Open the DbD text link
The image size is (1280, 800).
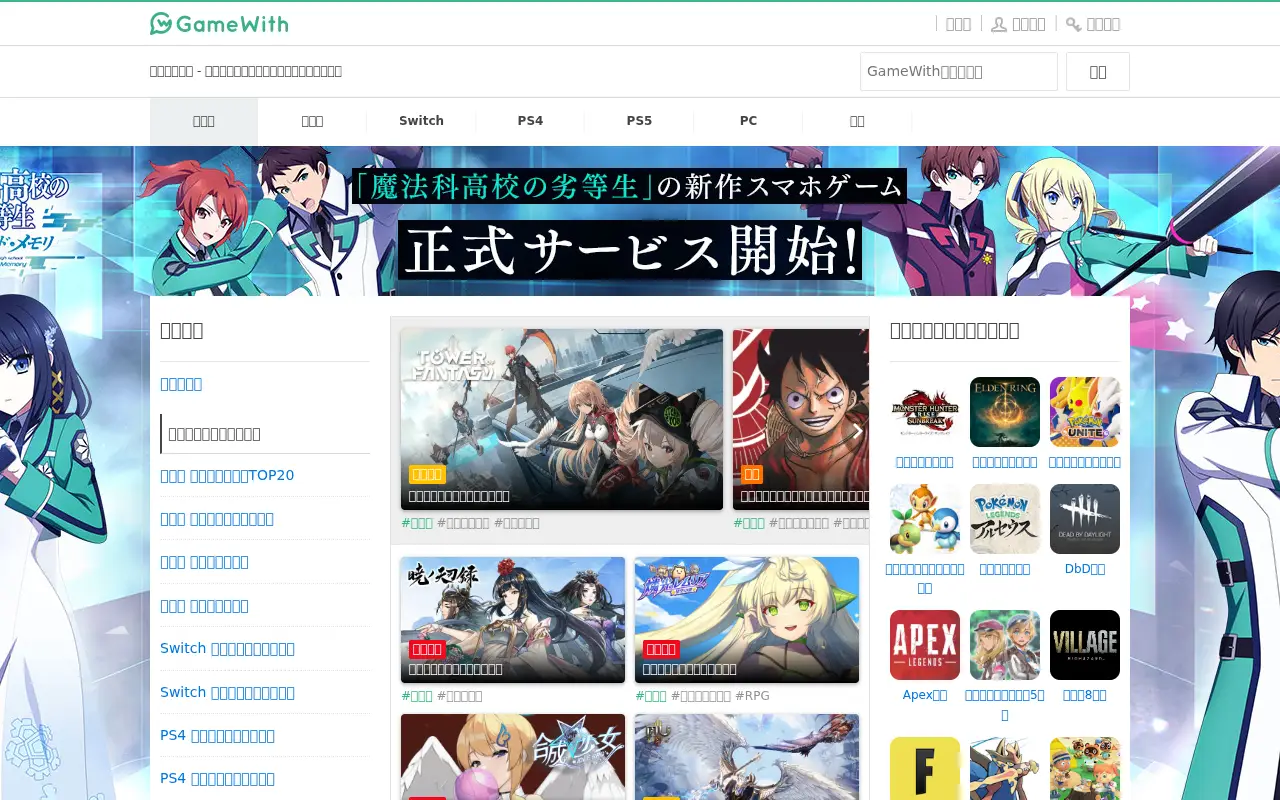(x=1085, y=569)
